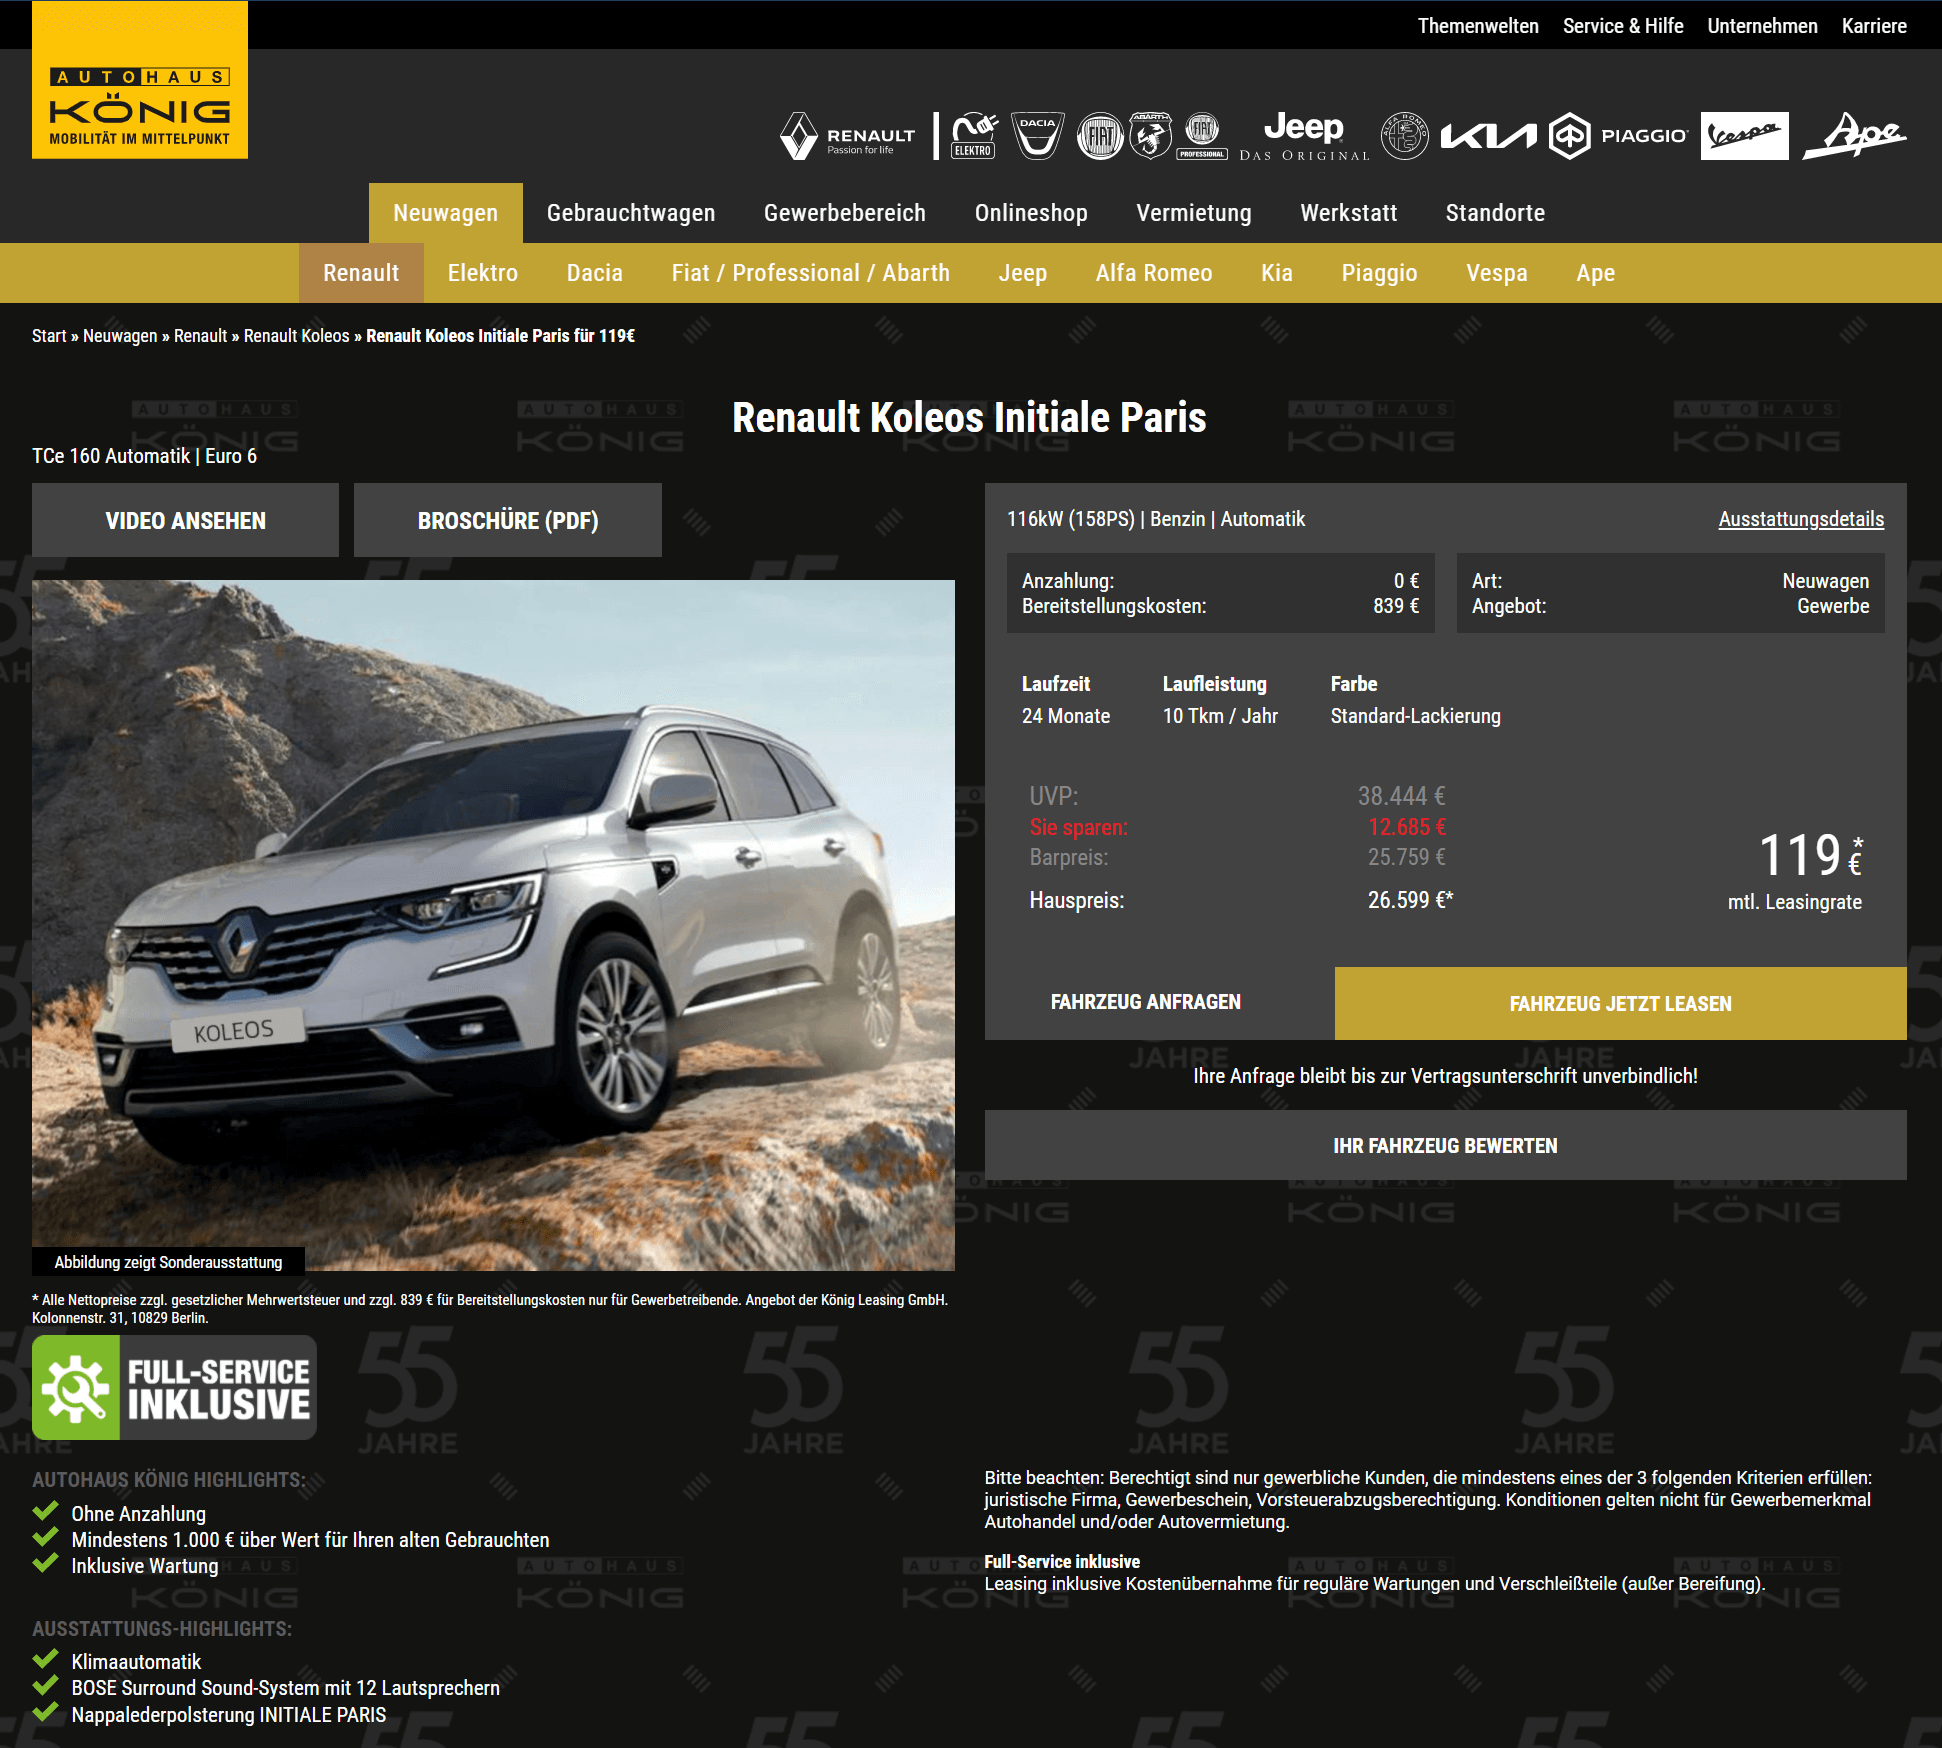
Task: Click the 'Inklusive Wartung' highlight
Action: click(144, 1566)
